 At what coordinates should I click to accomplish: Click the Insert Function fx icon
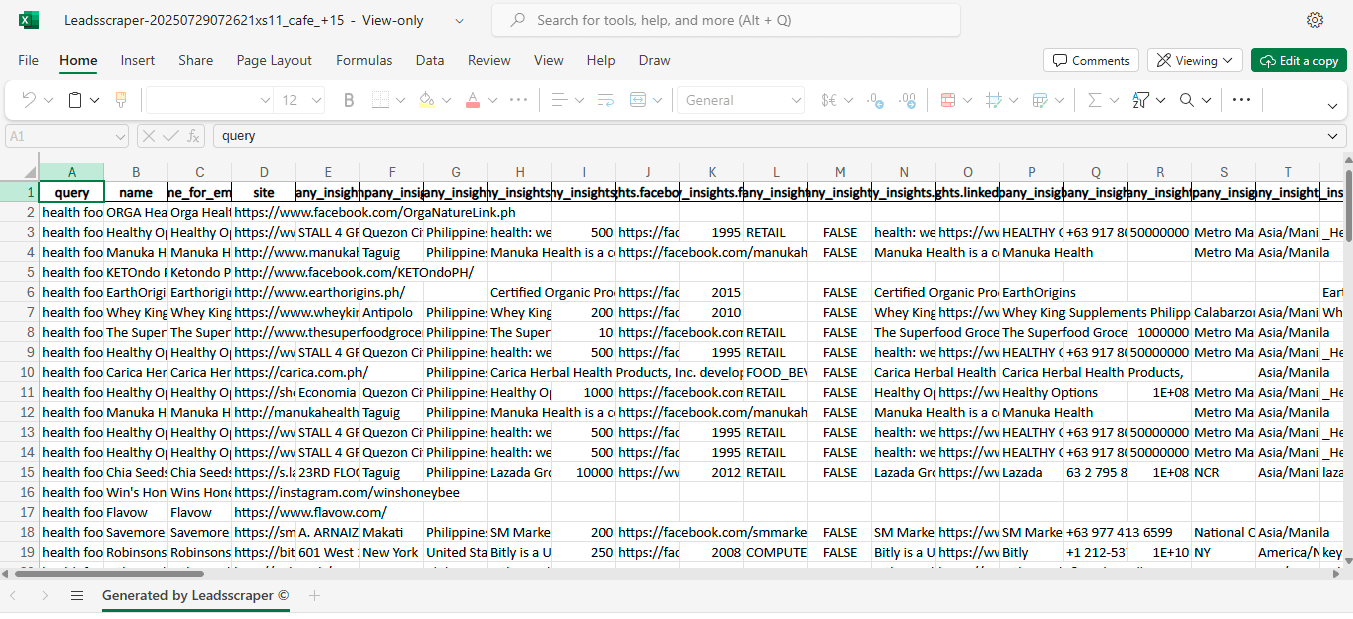click(194, 136)
